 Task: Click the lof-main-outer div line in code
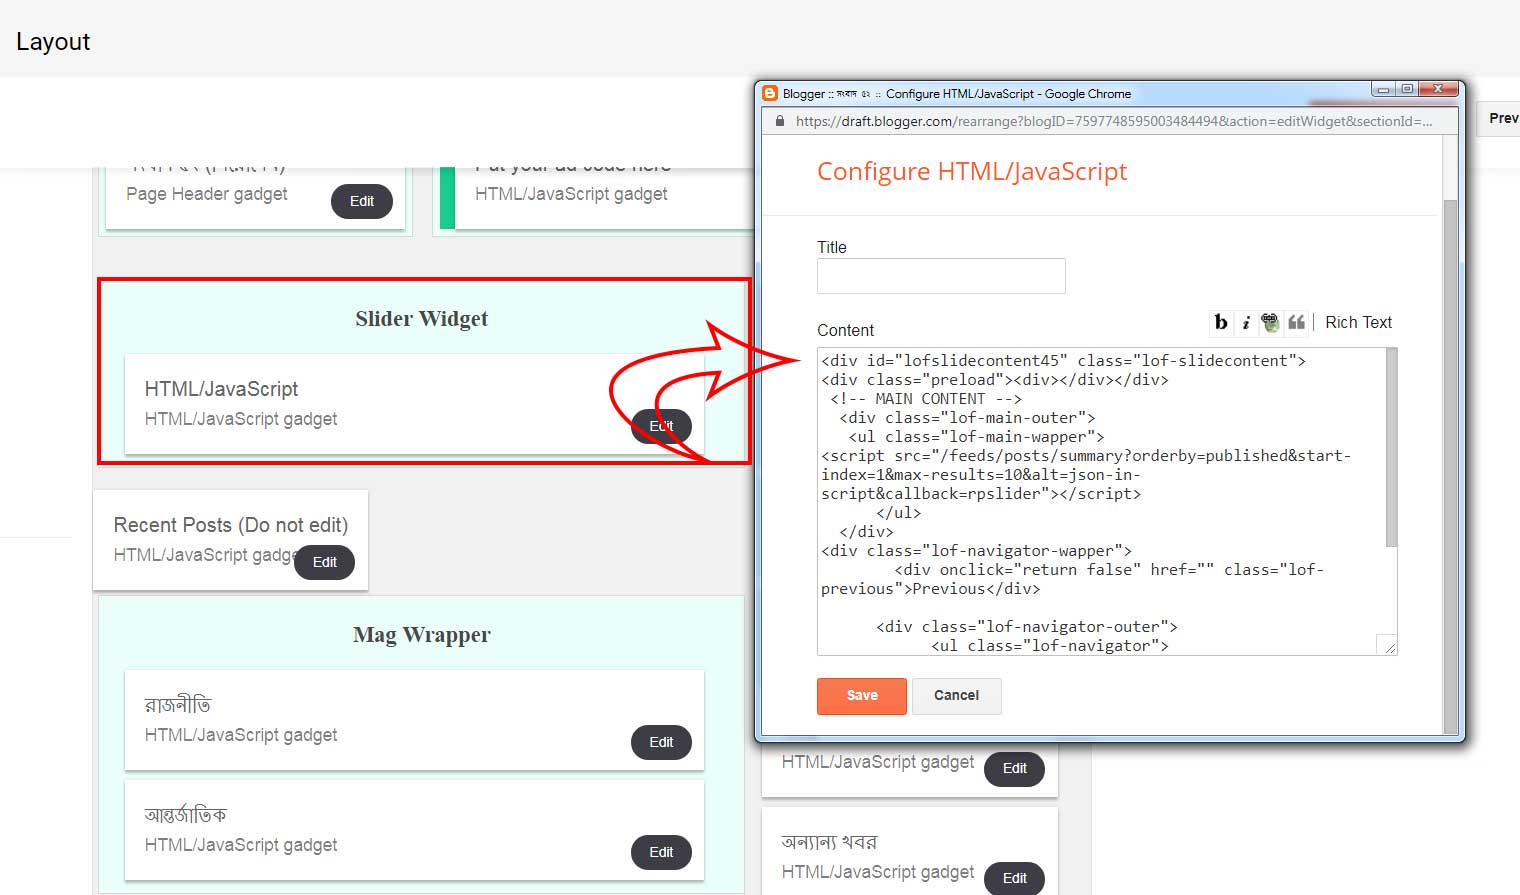tap(968, 418)
